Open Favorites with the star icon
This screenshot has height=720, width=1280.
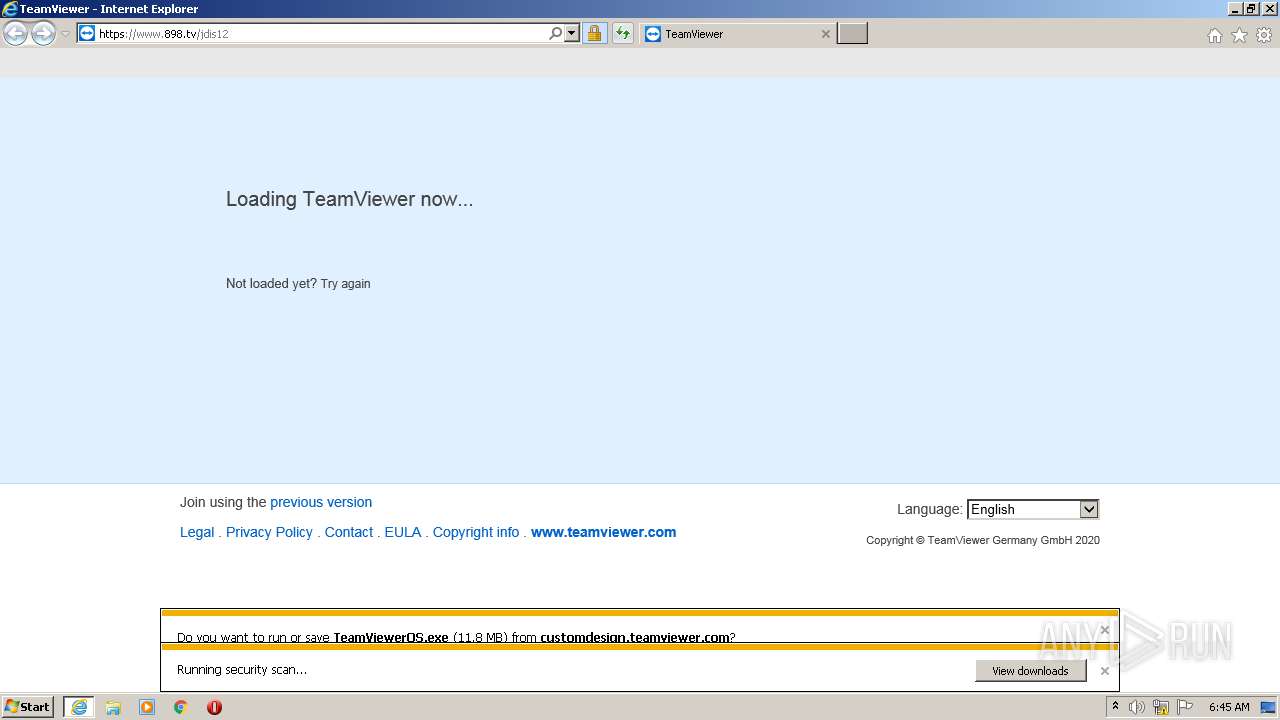pyautogui.click(x=1239, y=35)
